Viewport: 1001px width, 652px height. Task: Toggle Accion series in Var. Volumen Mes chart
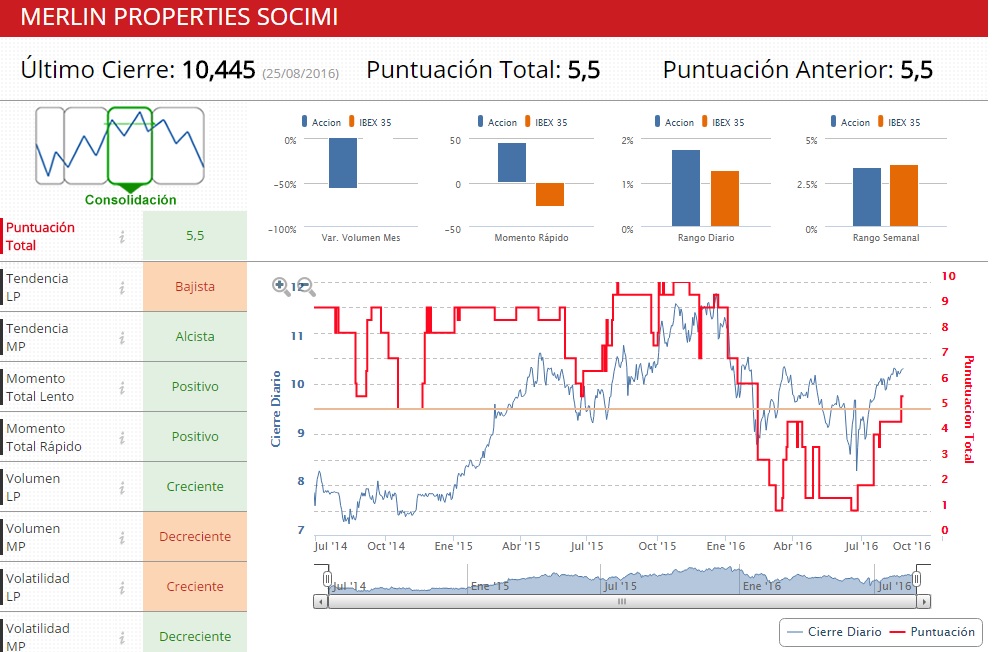(x=321, y=122)
